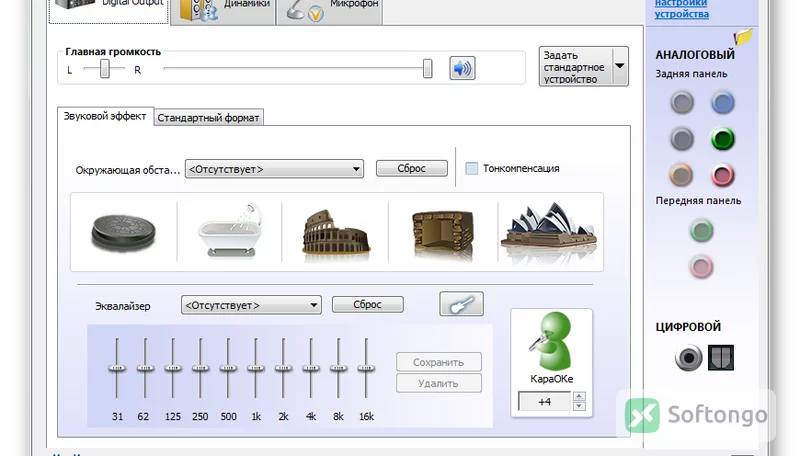Image resolution: width=800 pixels, height=456 pixels.
Task: Click the 500 Hz equalizer slider
Action: coord(228,368)
